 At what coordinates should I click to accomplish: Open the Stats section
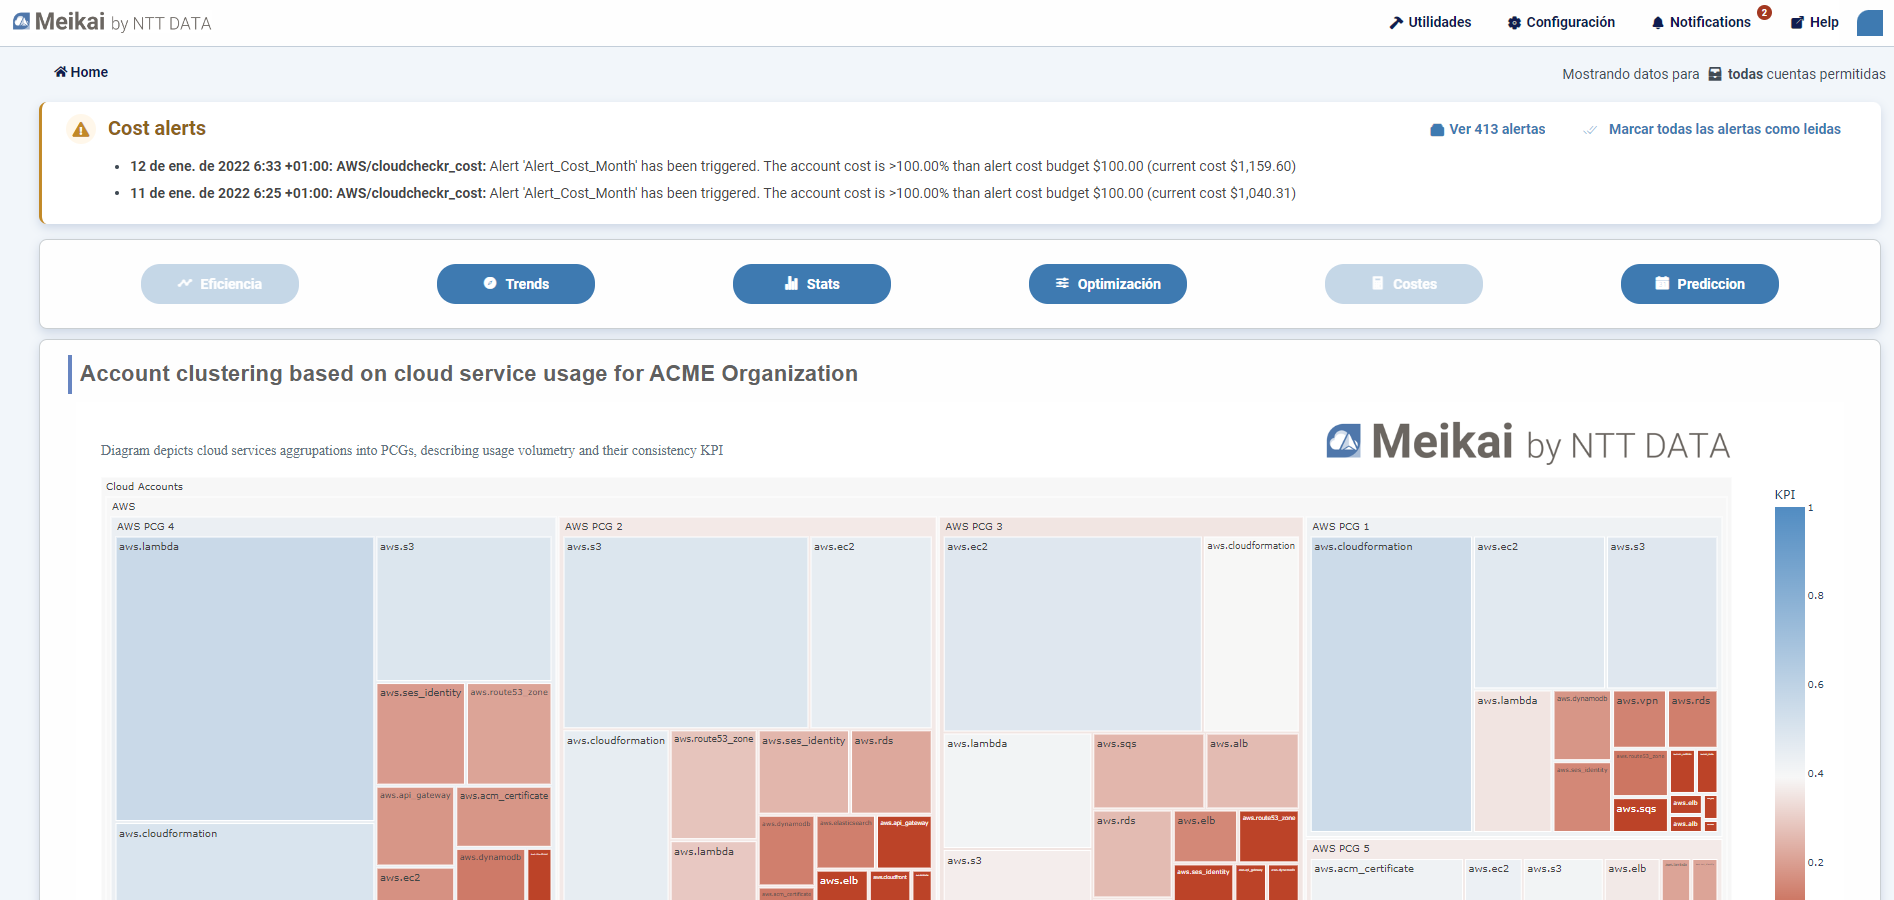point(812,284)
